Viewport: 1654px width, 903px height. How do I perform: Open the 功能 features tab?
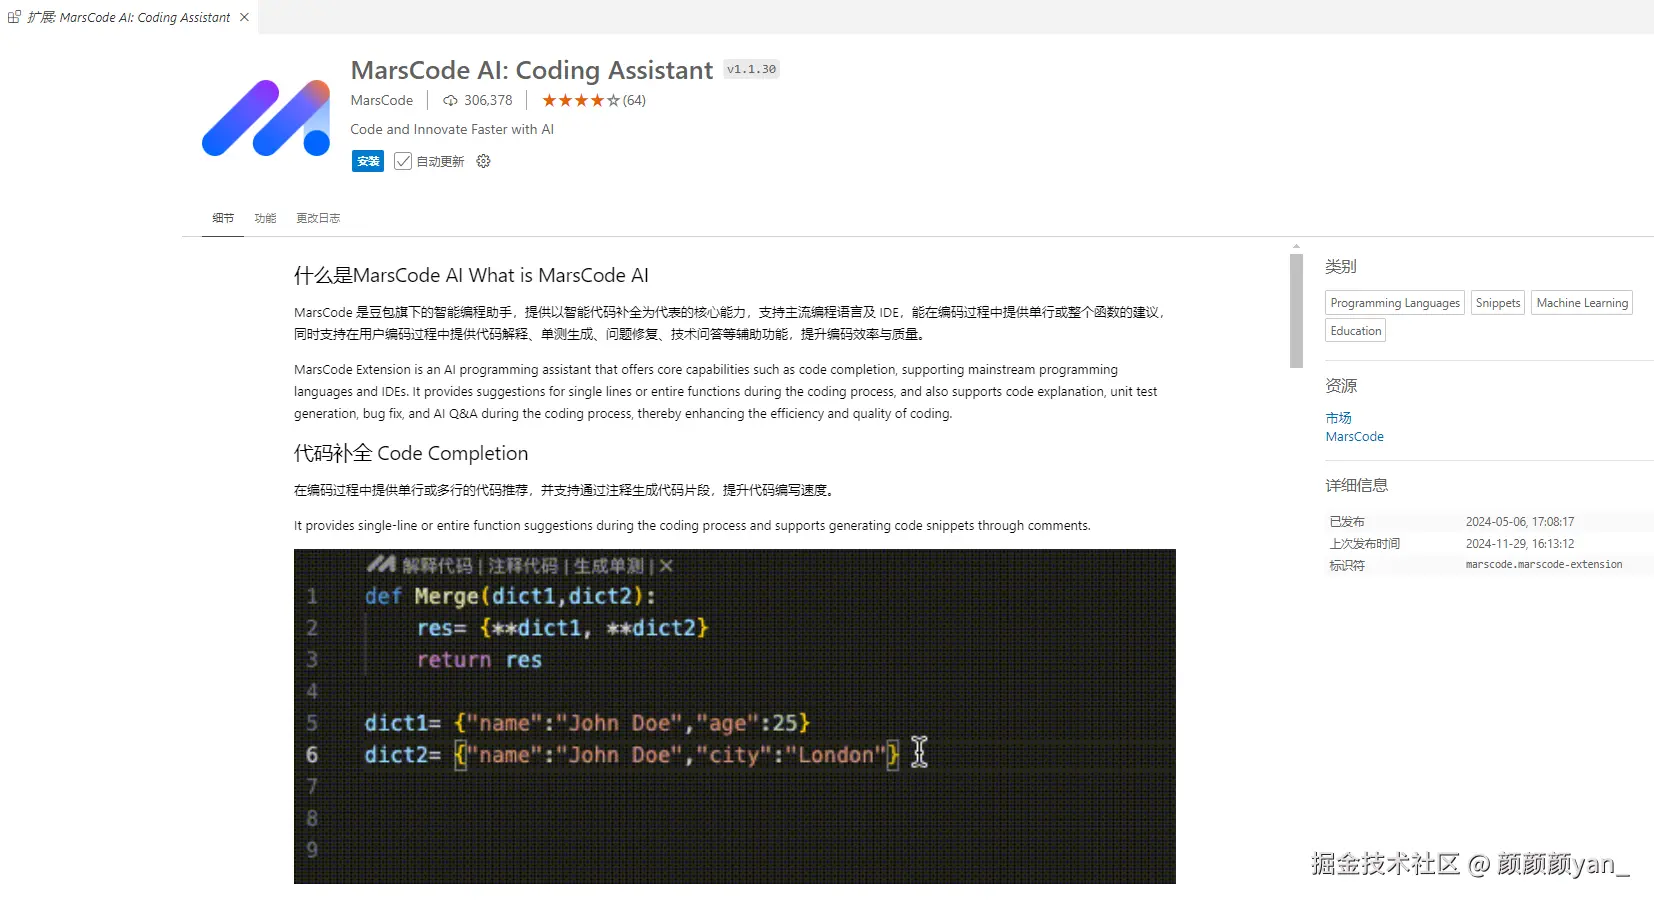point(265,218)
